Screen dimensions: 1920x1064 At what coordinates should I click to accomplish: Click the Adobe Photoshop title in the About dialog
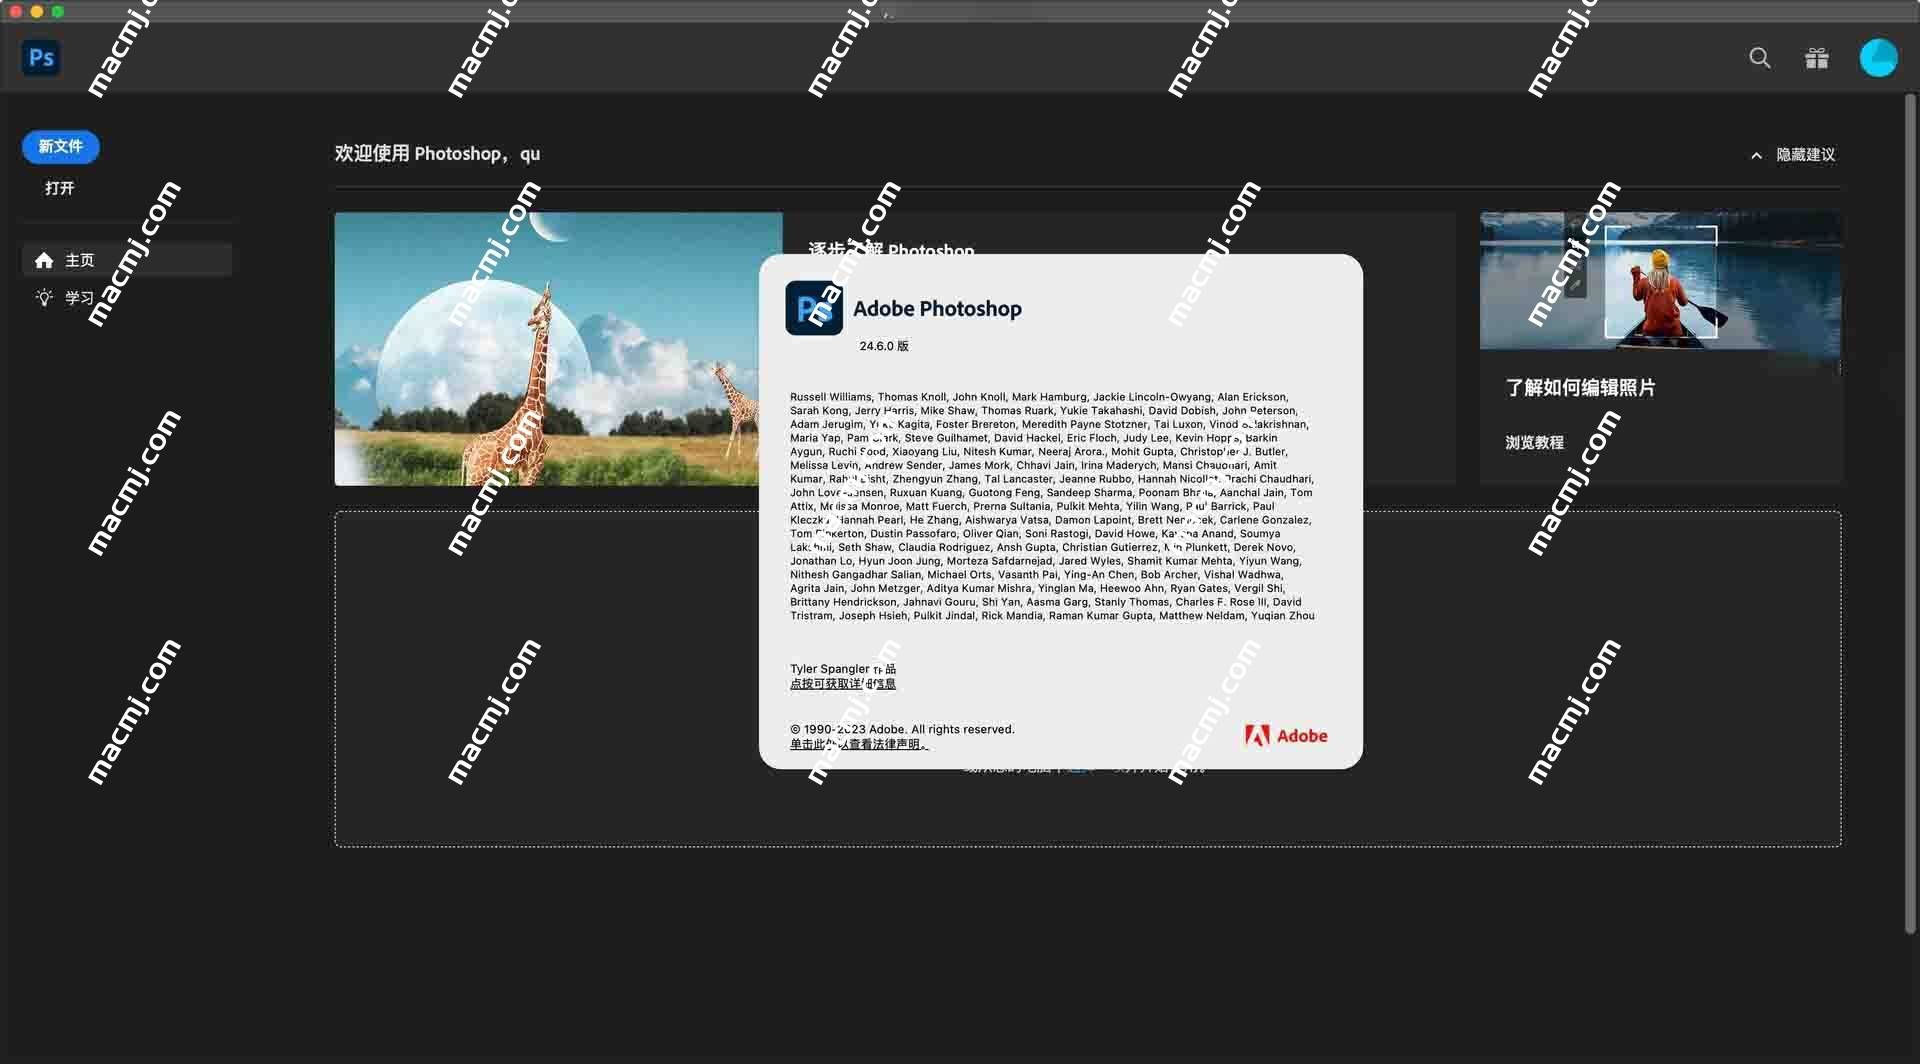point(937,309)
